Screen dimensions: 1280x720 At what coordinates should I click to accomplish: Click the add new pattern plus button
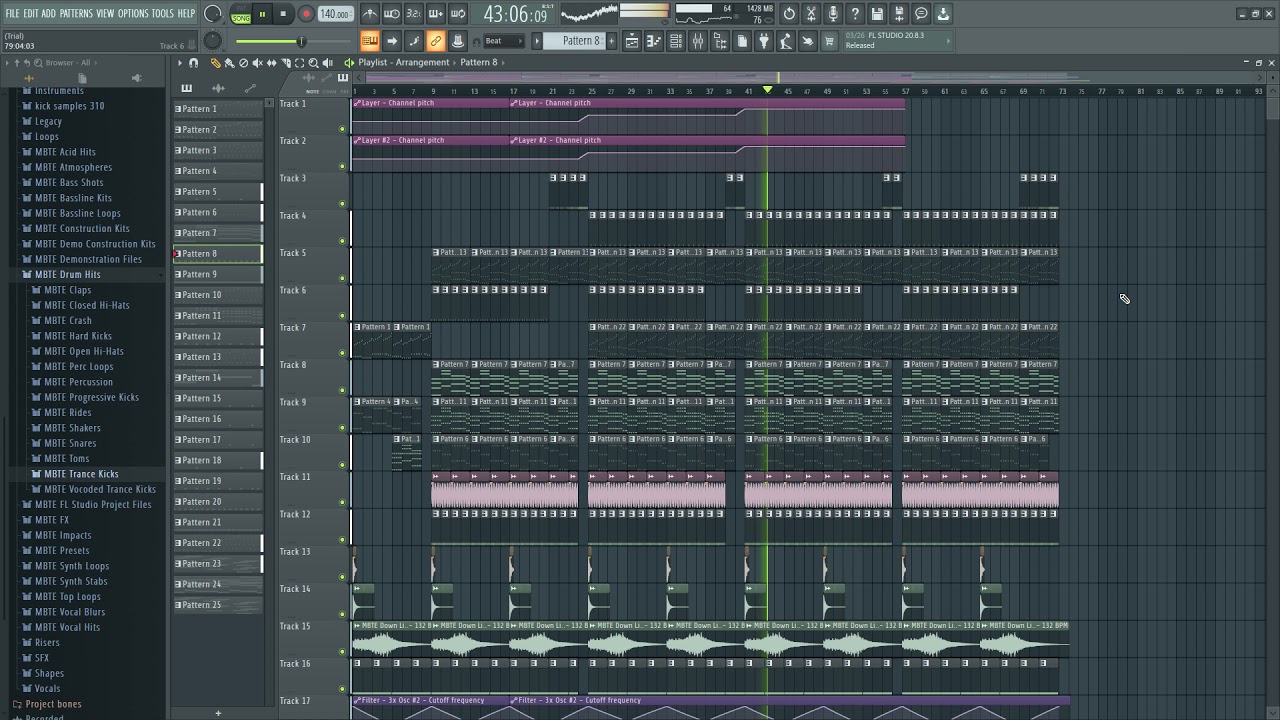tap(218, 713)
